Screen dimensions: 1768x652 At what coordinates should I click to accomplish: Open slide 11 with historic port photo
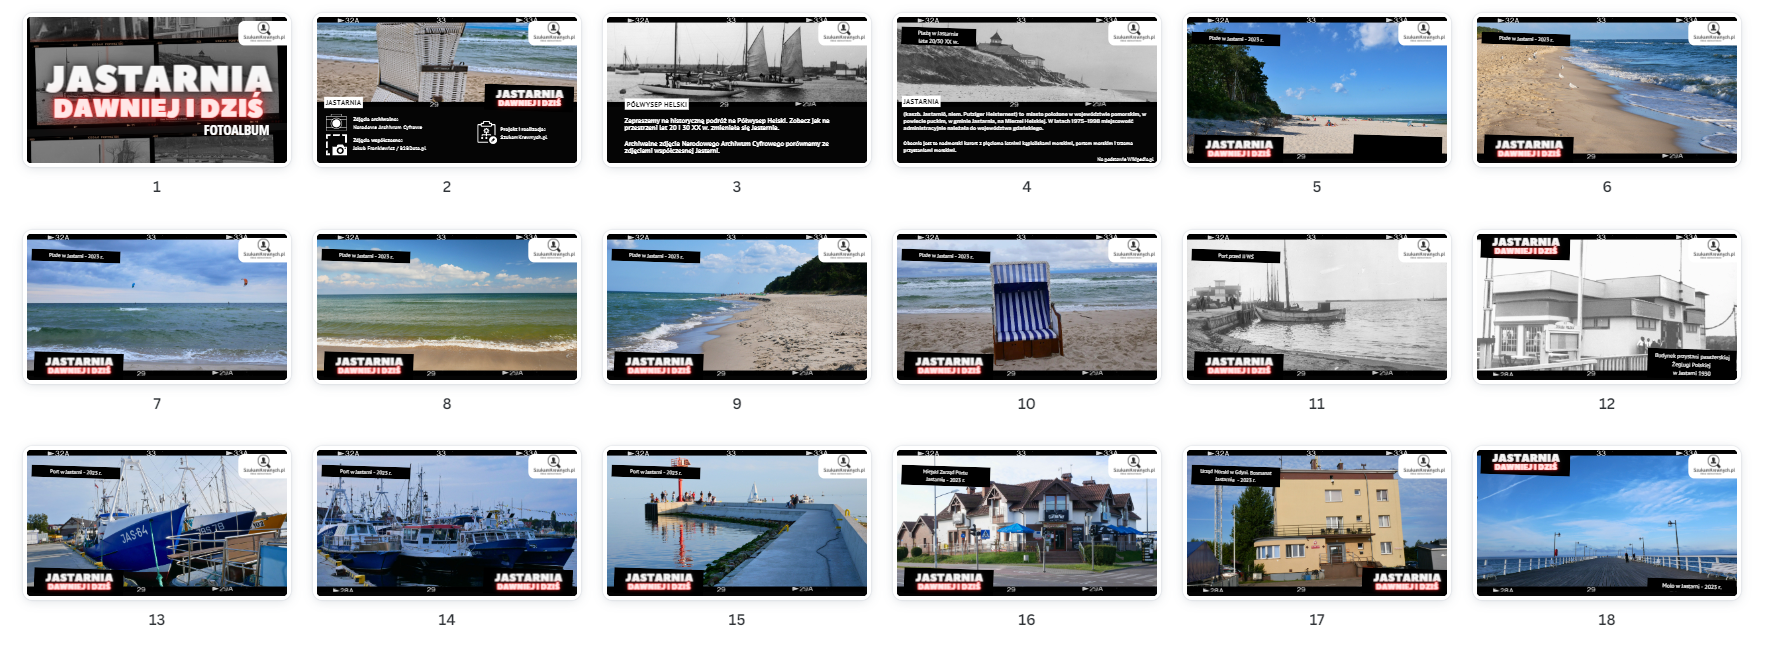click(x=1317, y=307)
